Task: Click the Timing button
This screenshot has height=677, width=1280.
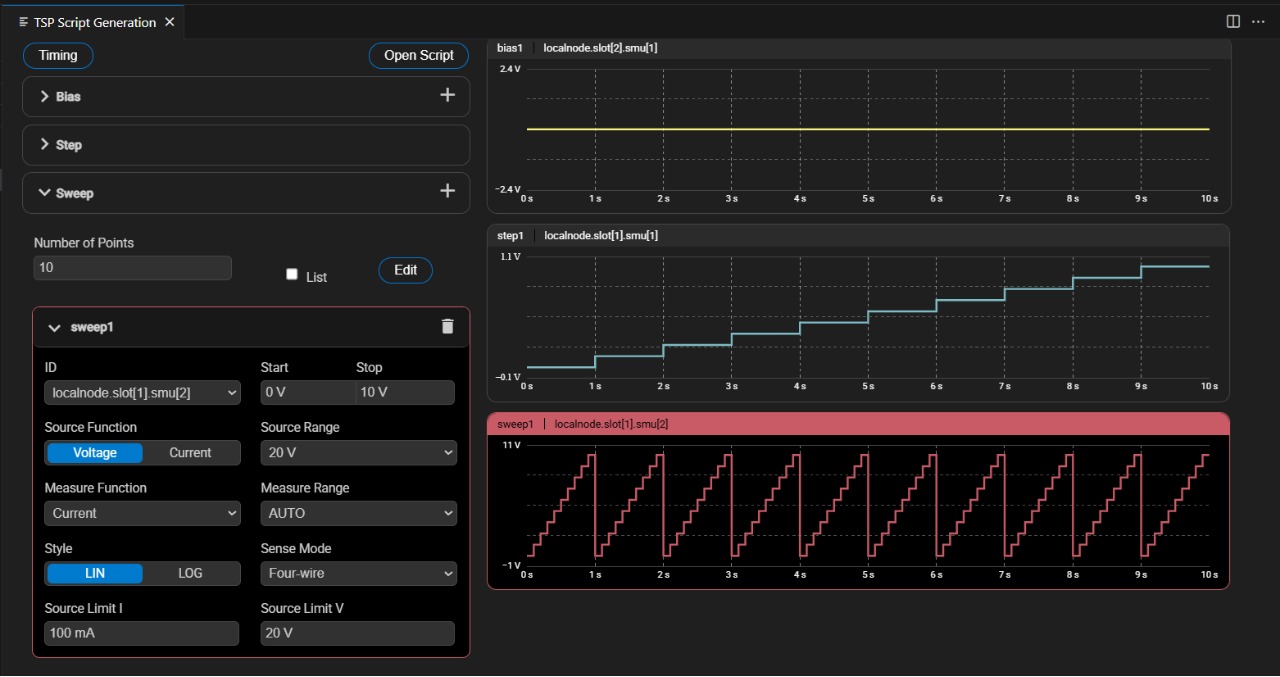Action: click(x=57, y=55)
